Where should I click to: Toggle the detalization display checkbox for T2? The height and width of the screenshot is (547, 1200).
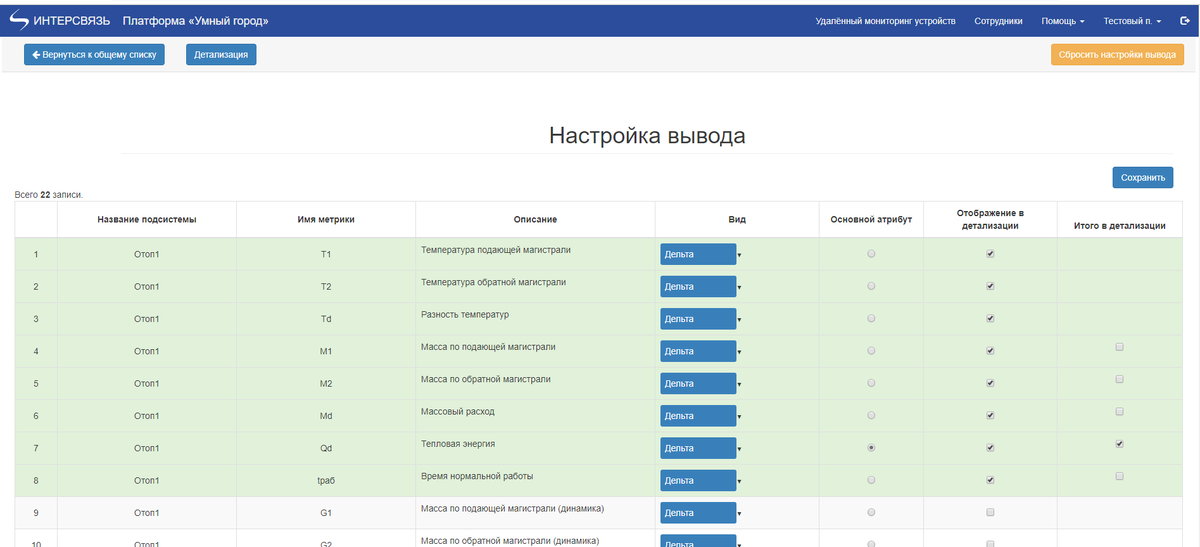[x=990, y=286]
